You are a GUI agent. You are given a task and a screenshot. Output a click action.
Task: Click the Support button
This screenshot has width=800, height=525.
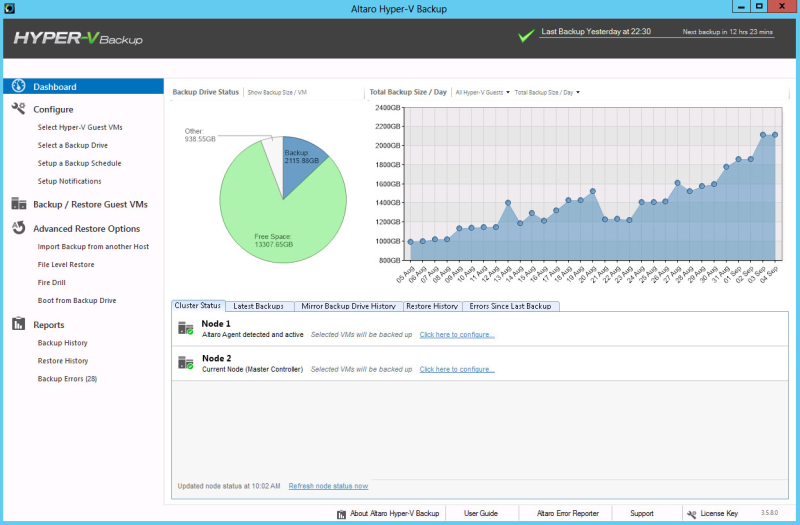click(641, 513)
